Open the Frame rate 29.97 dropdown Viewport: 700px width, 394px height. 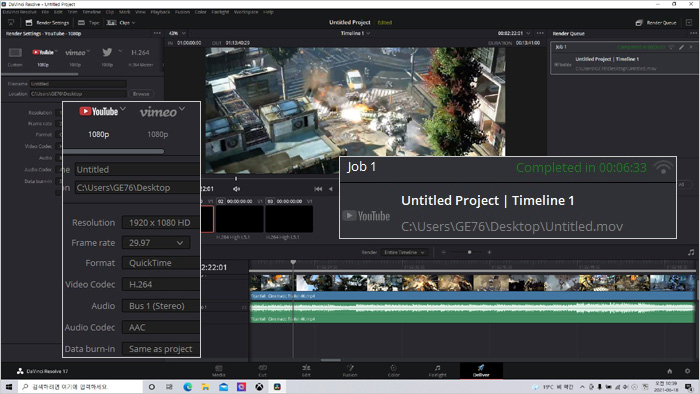[x=156, y=243]
